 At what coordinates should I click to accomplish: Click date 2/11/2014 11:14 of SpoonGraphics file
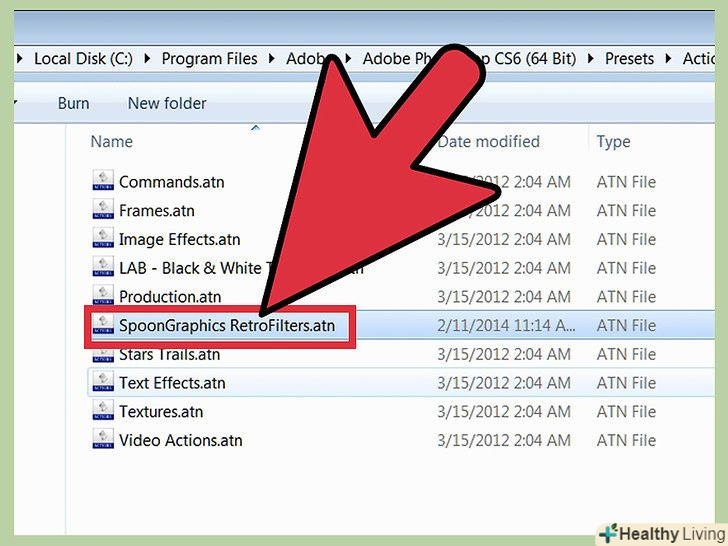pos(506,326)
